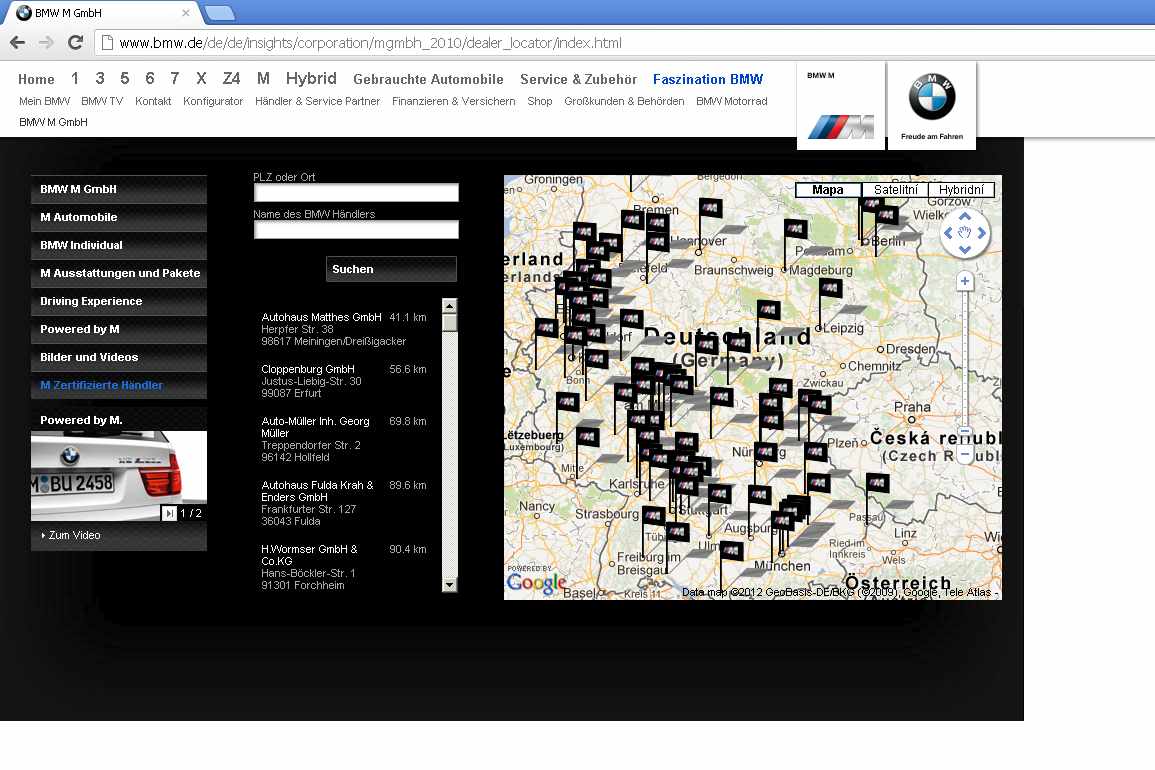Click the BMW roundel logo
This screenshot has width=1155, height=770.
click(932, 97)
